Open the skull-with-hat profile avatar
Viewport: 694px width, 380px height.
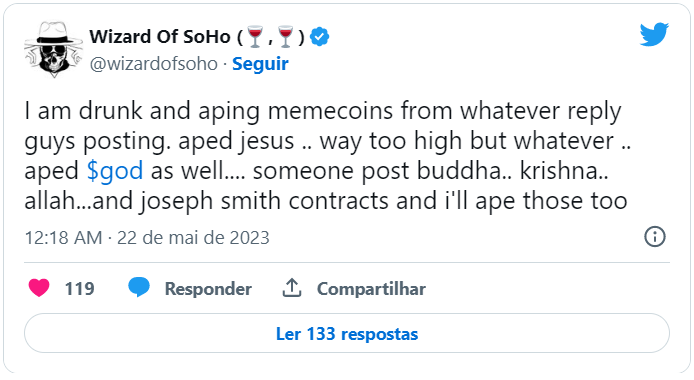point(54,50)
